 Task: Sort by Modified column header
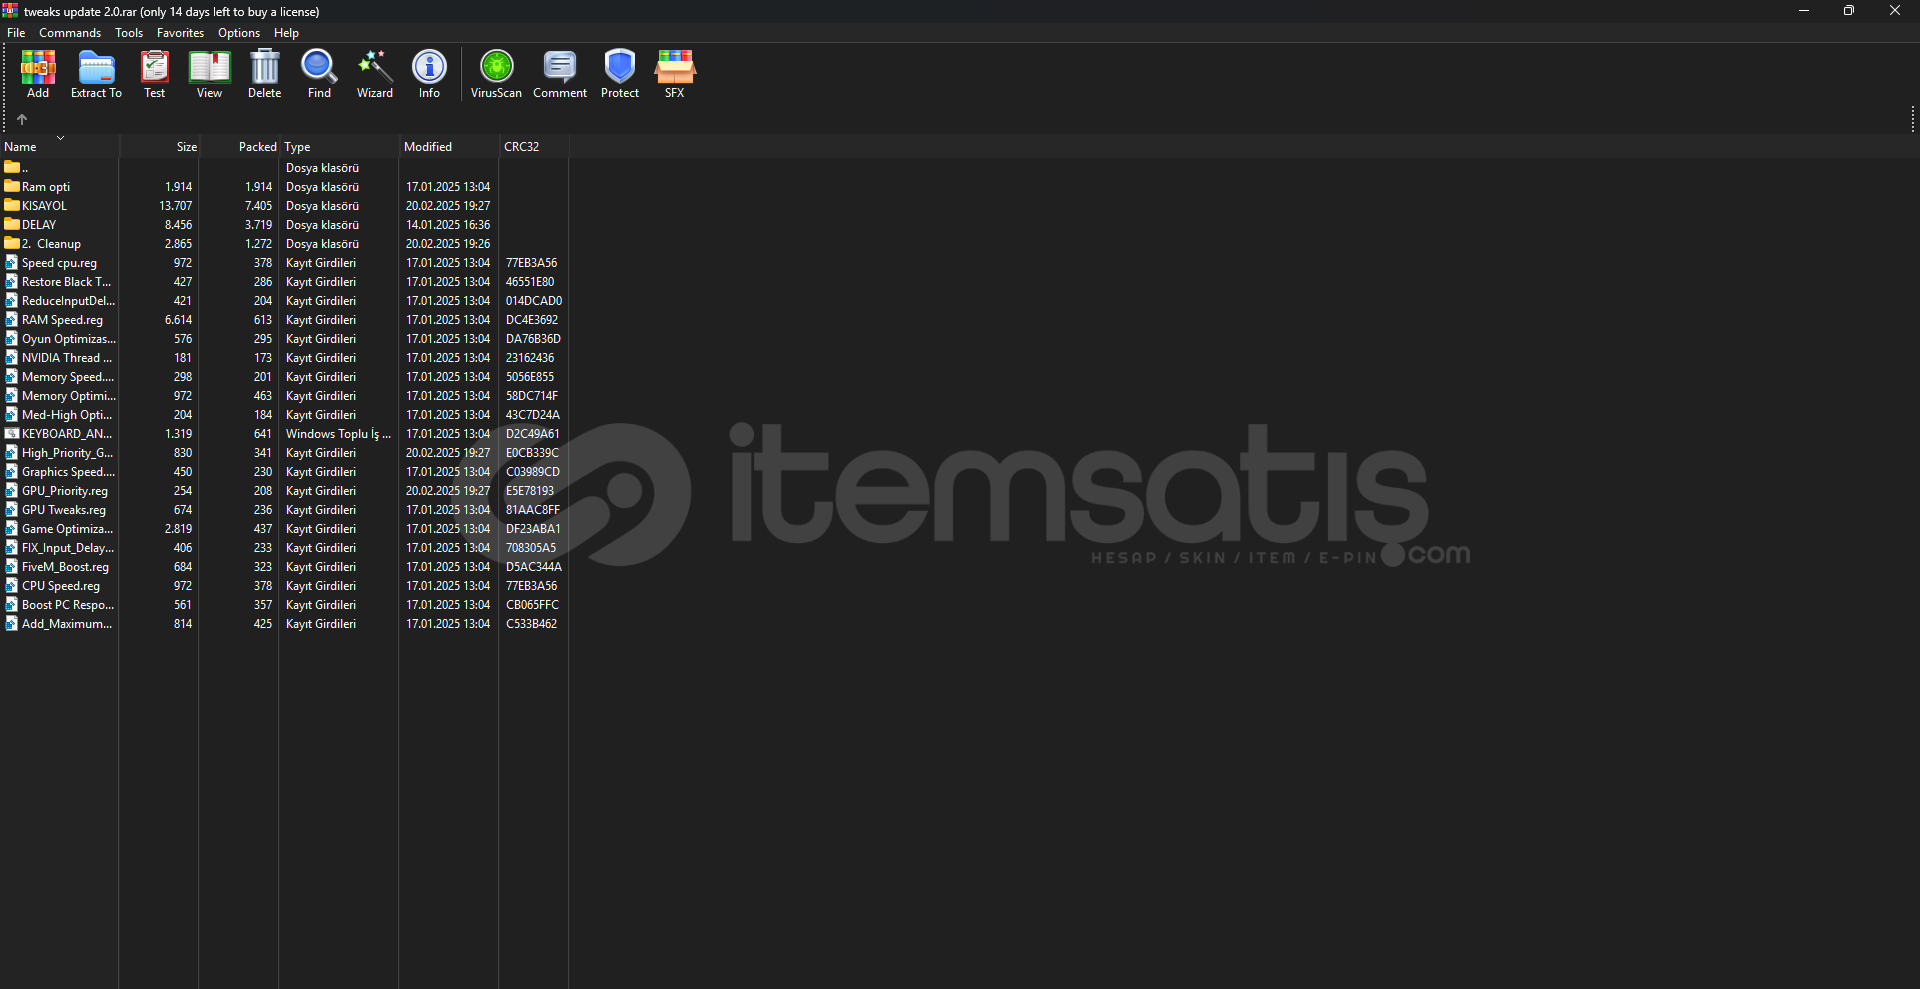449,146
